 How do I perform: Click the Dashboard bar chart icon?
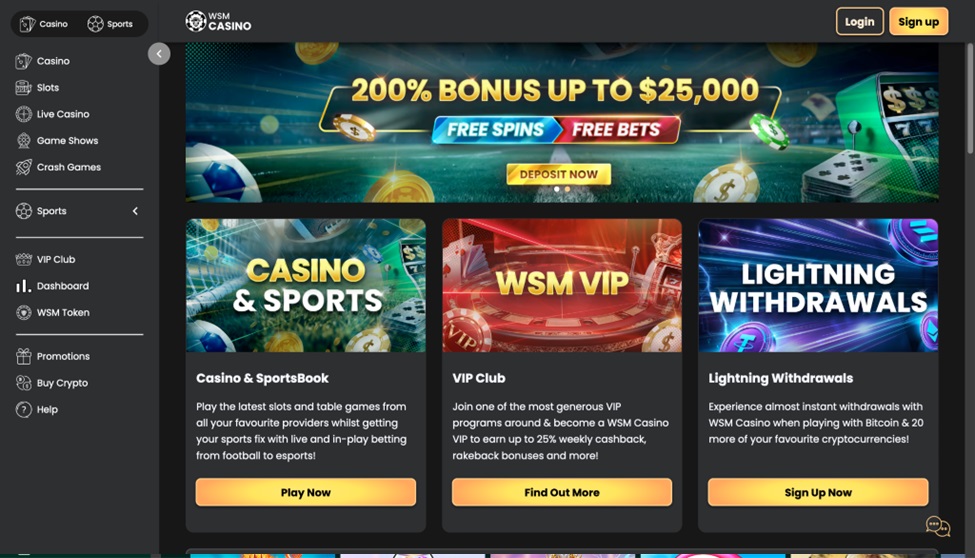pos(23,286)
